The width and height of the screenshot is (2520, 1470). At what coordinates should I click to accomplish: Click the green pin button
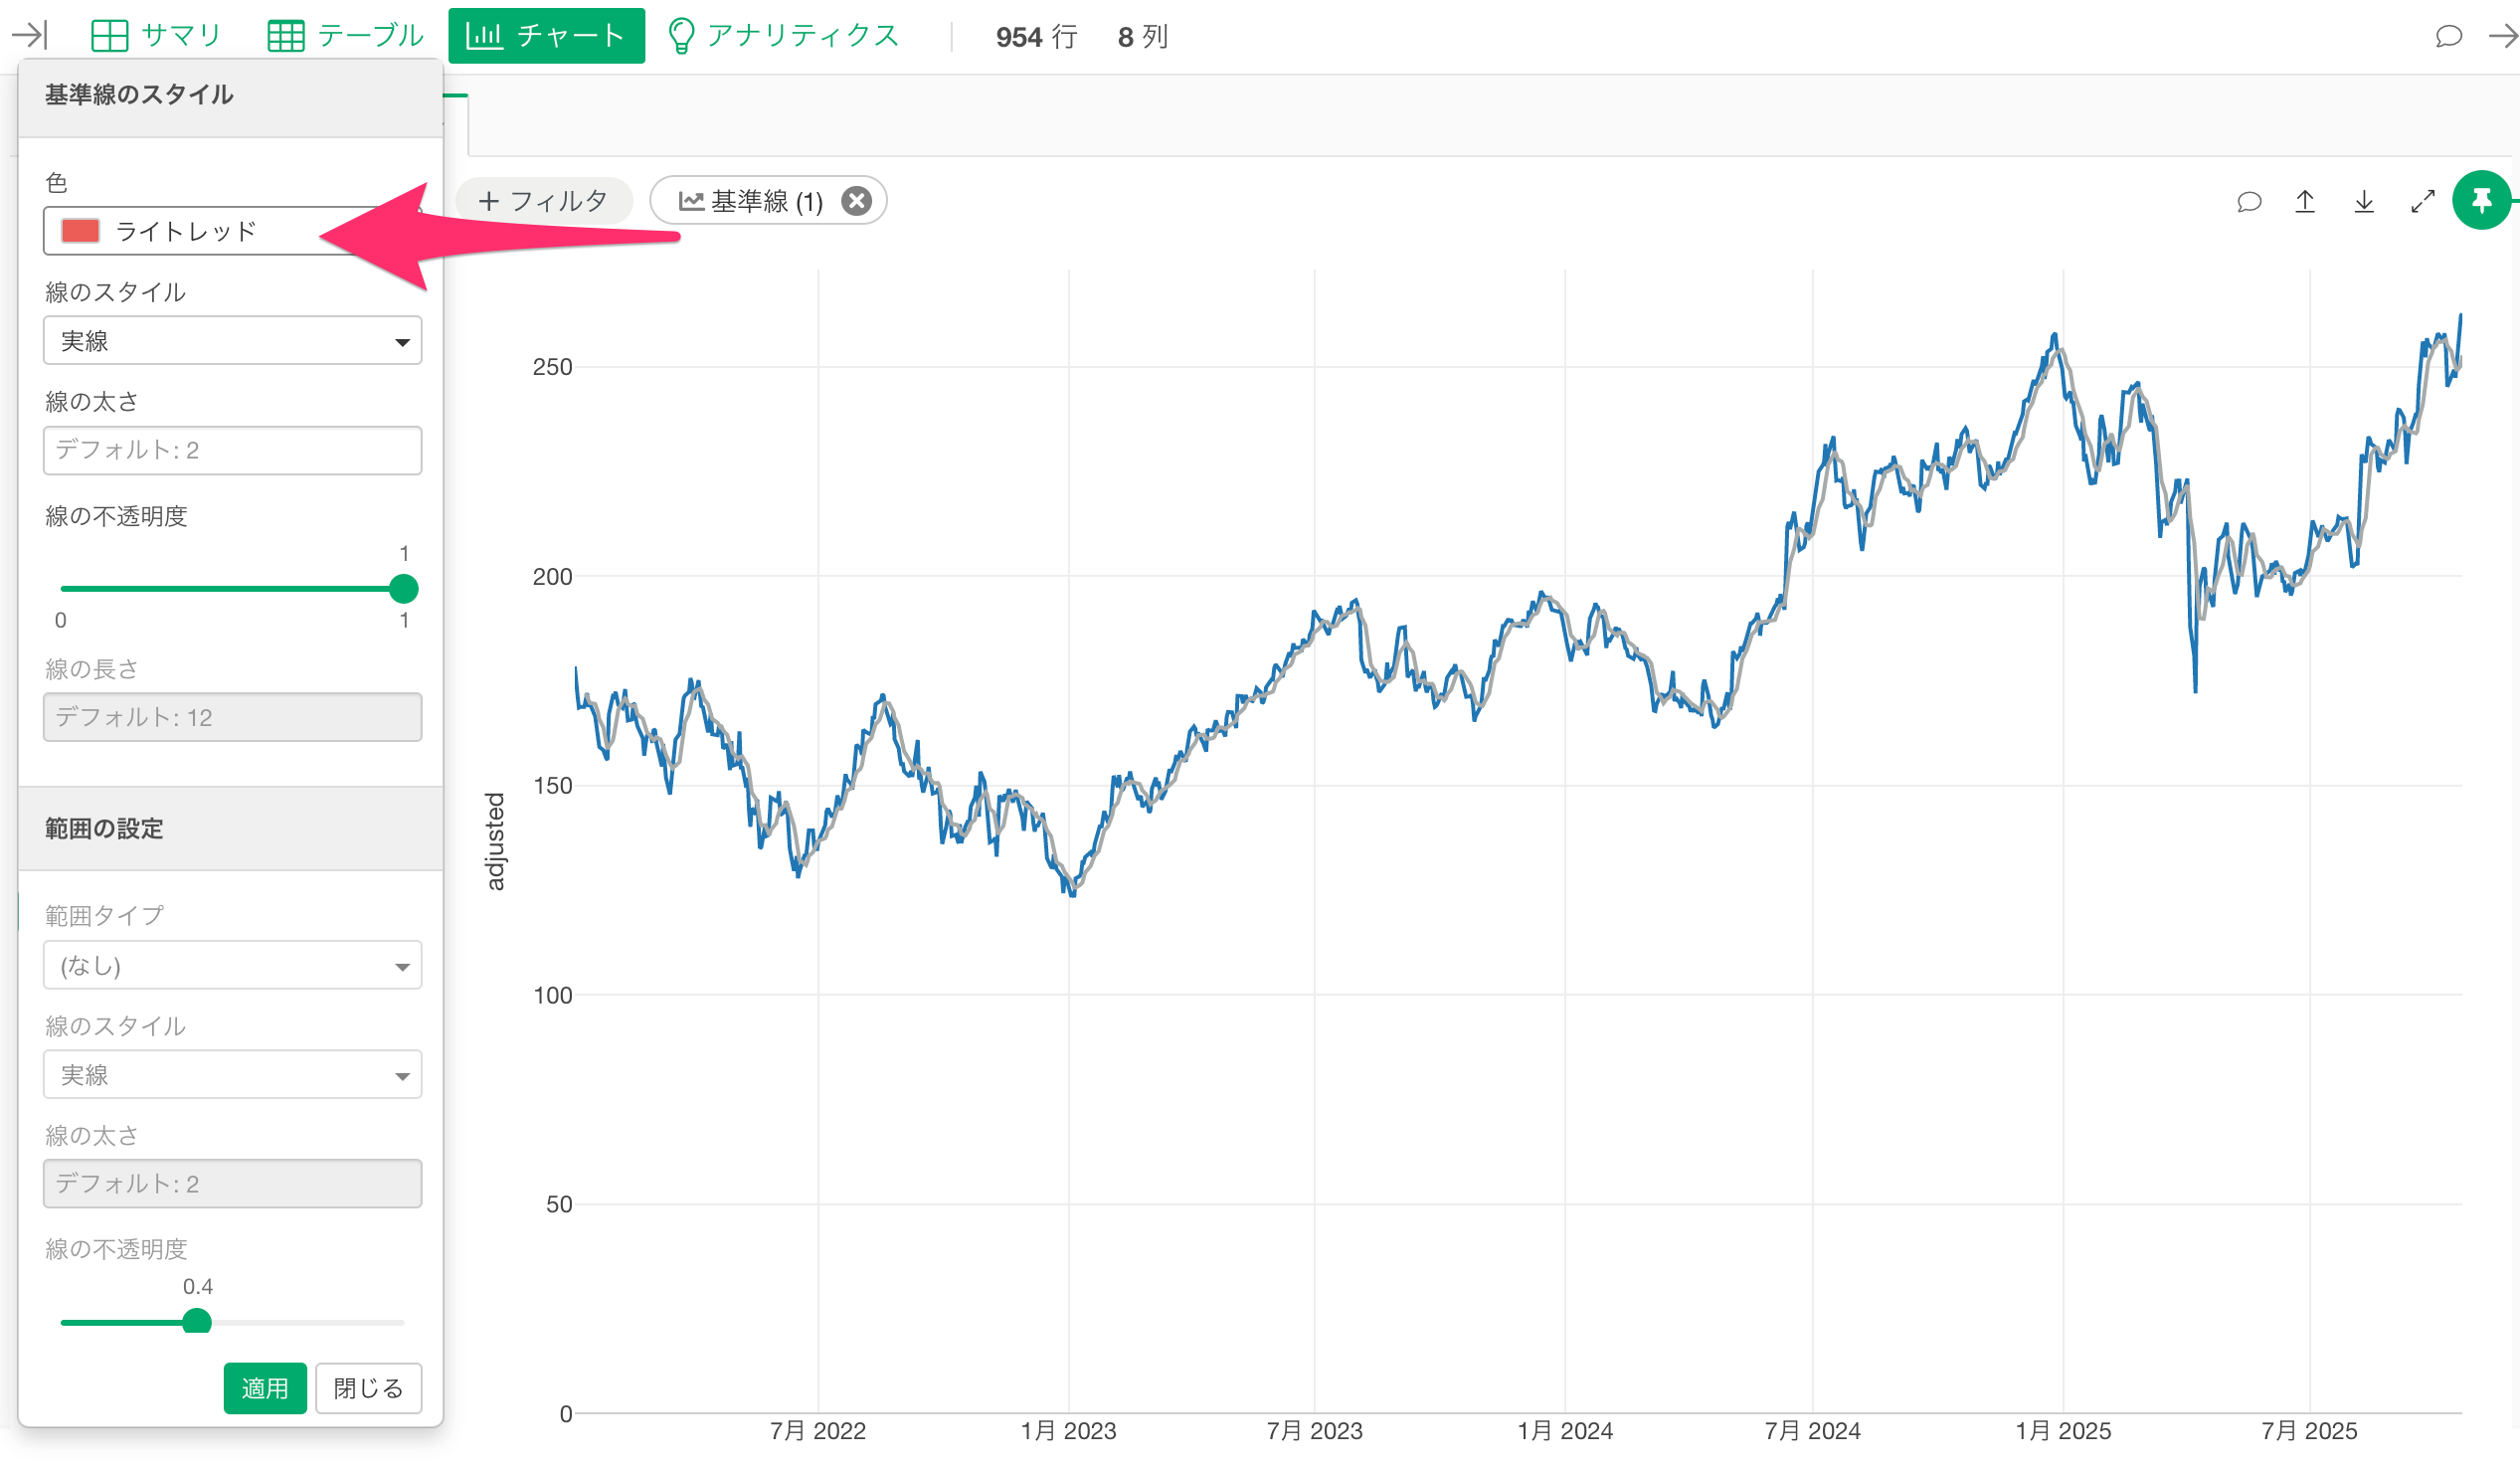click(2481, 201)
